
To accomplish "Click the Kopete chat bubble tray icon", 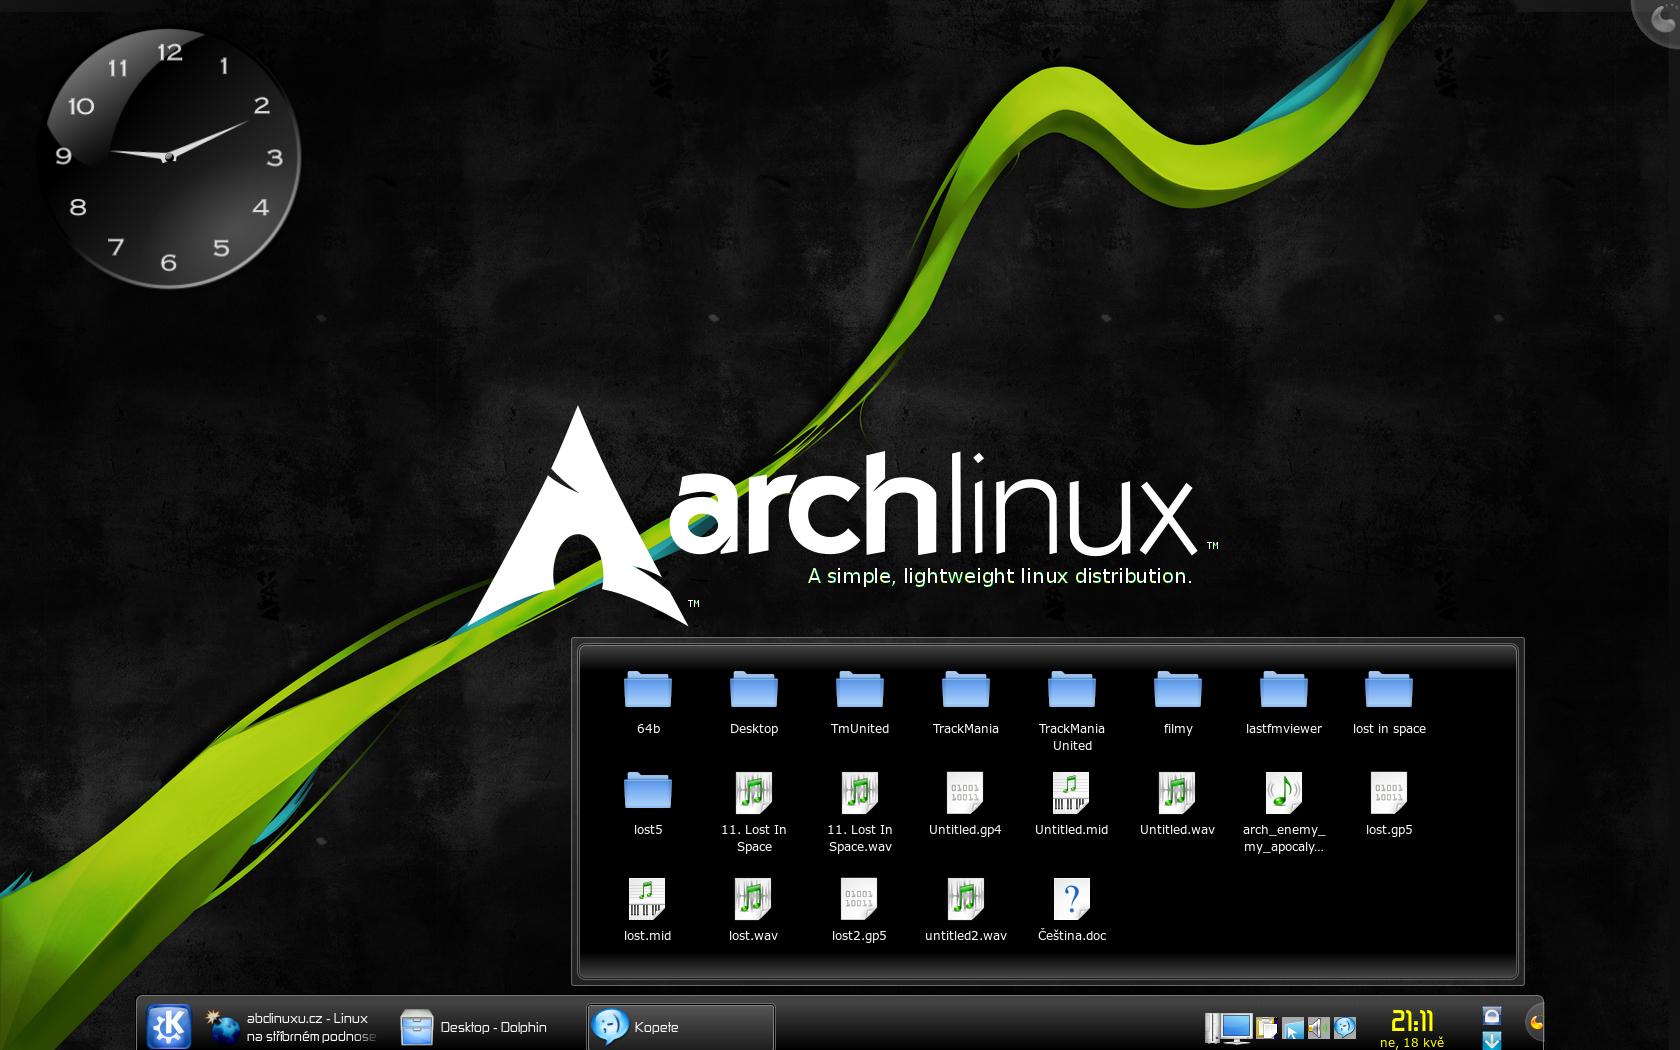I will tap(1345, 1027).
